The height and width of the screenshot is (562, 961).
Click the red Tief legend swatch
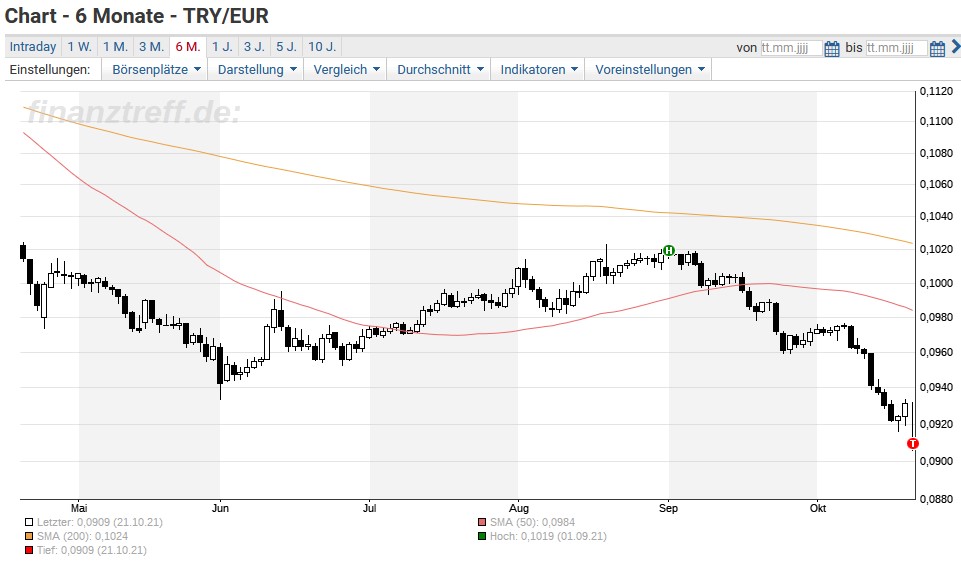(x=29, y=551)
